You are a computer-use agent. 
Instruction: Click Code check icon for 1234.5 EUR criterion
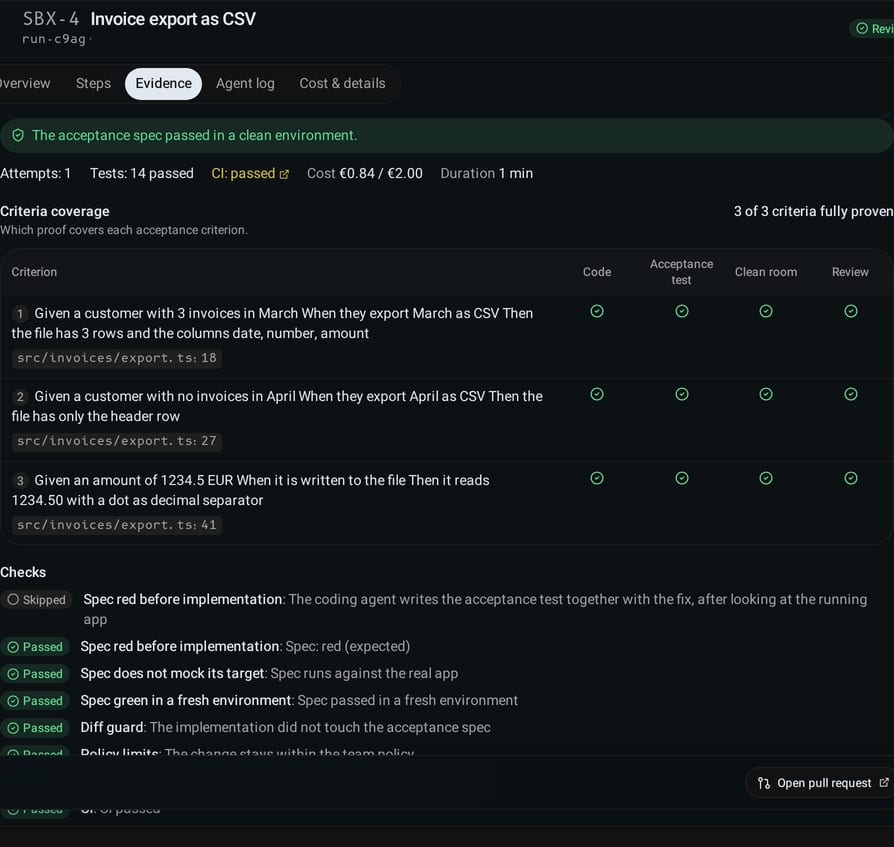point(597,478)
